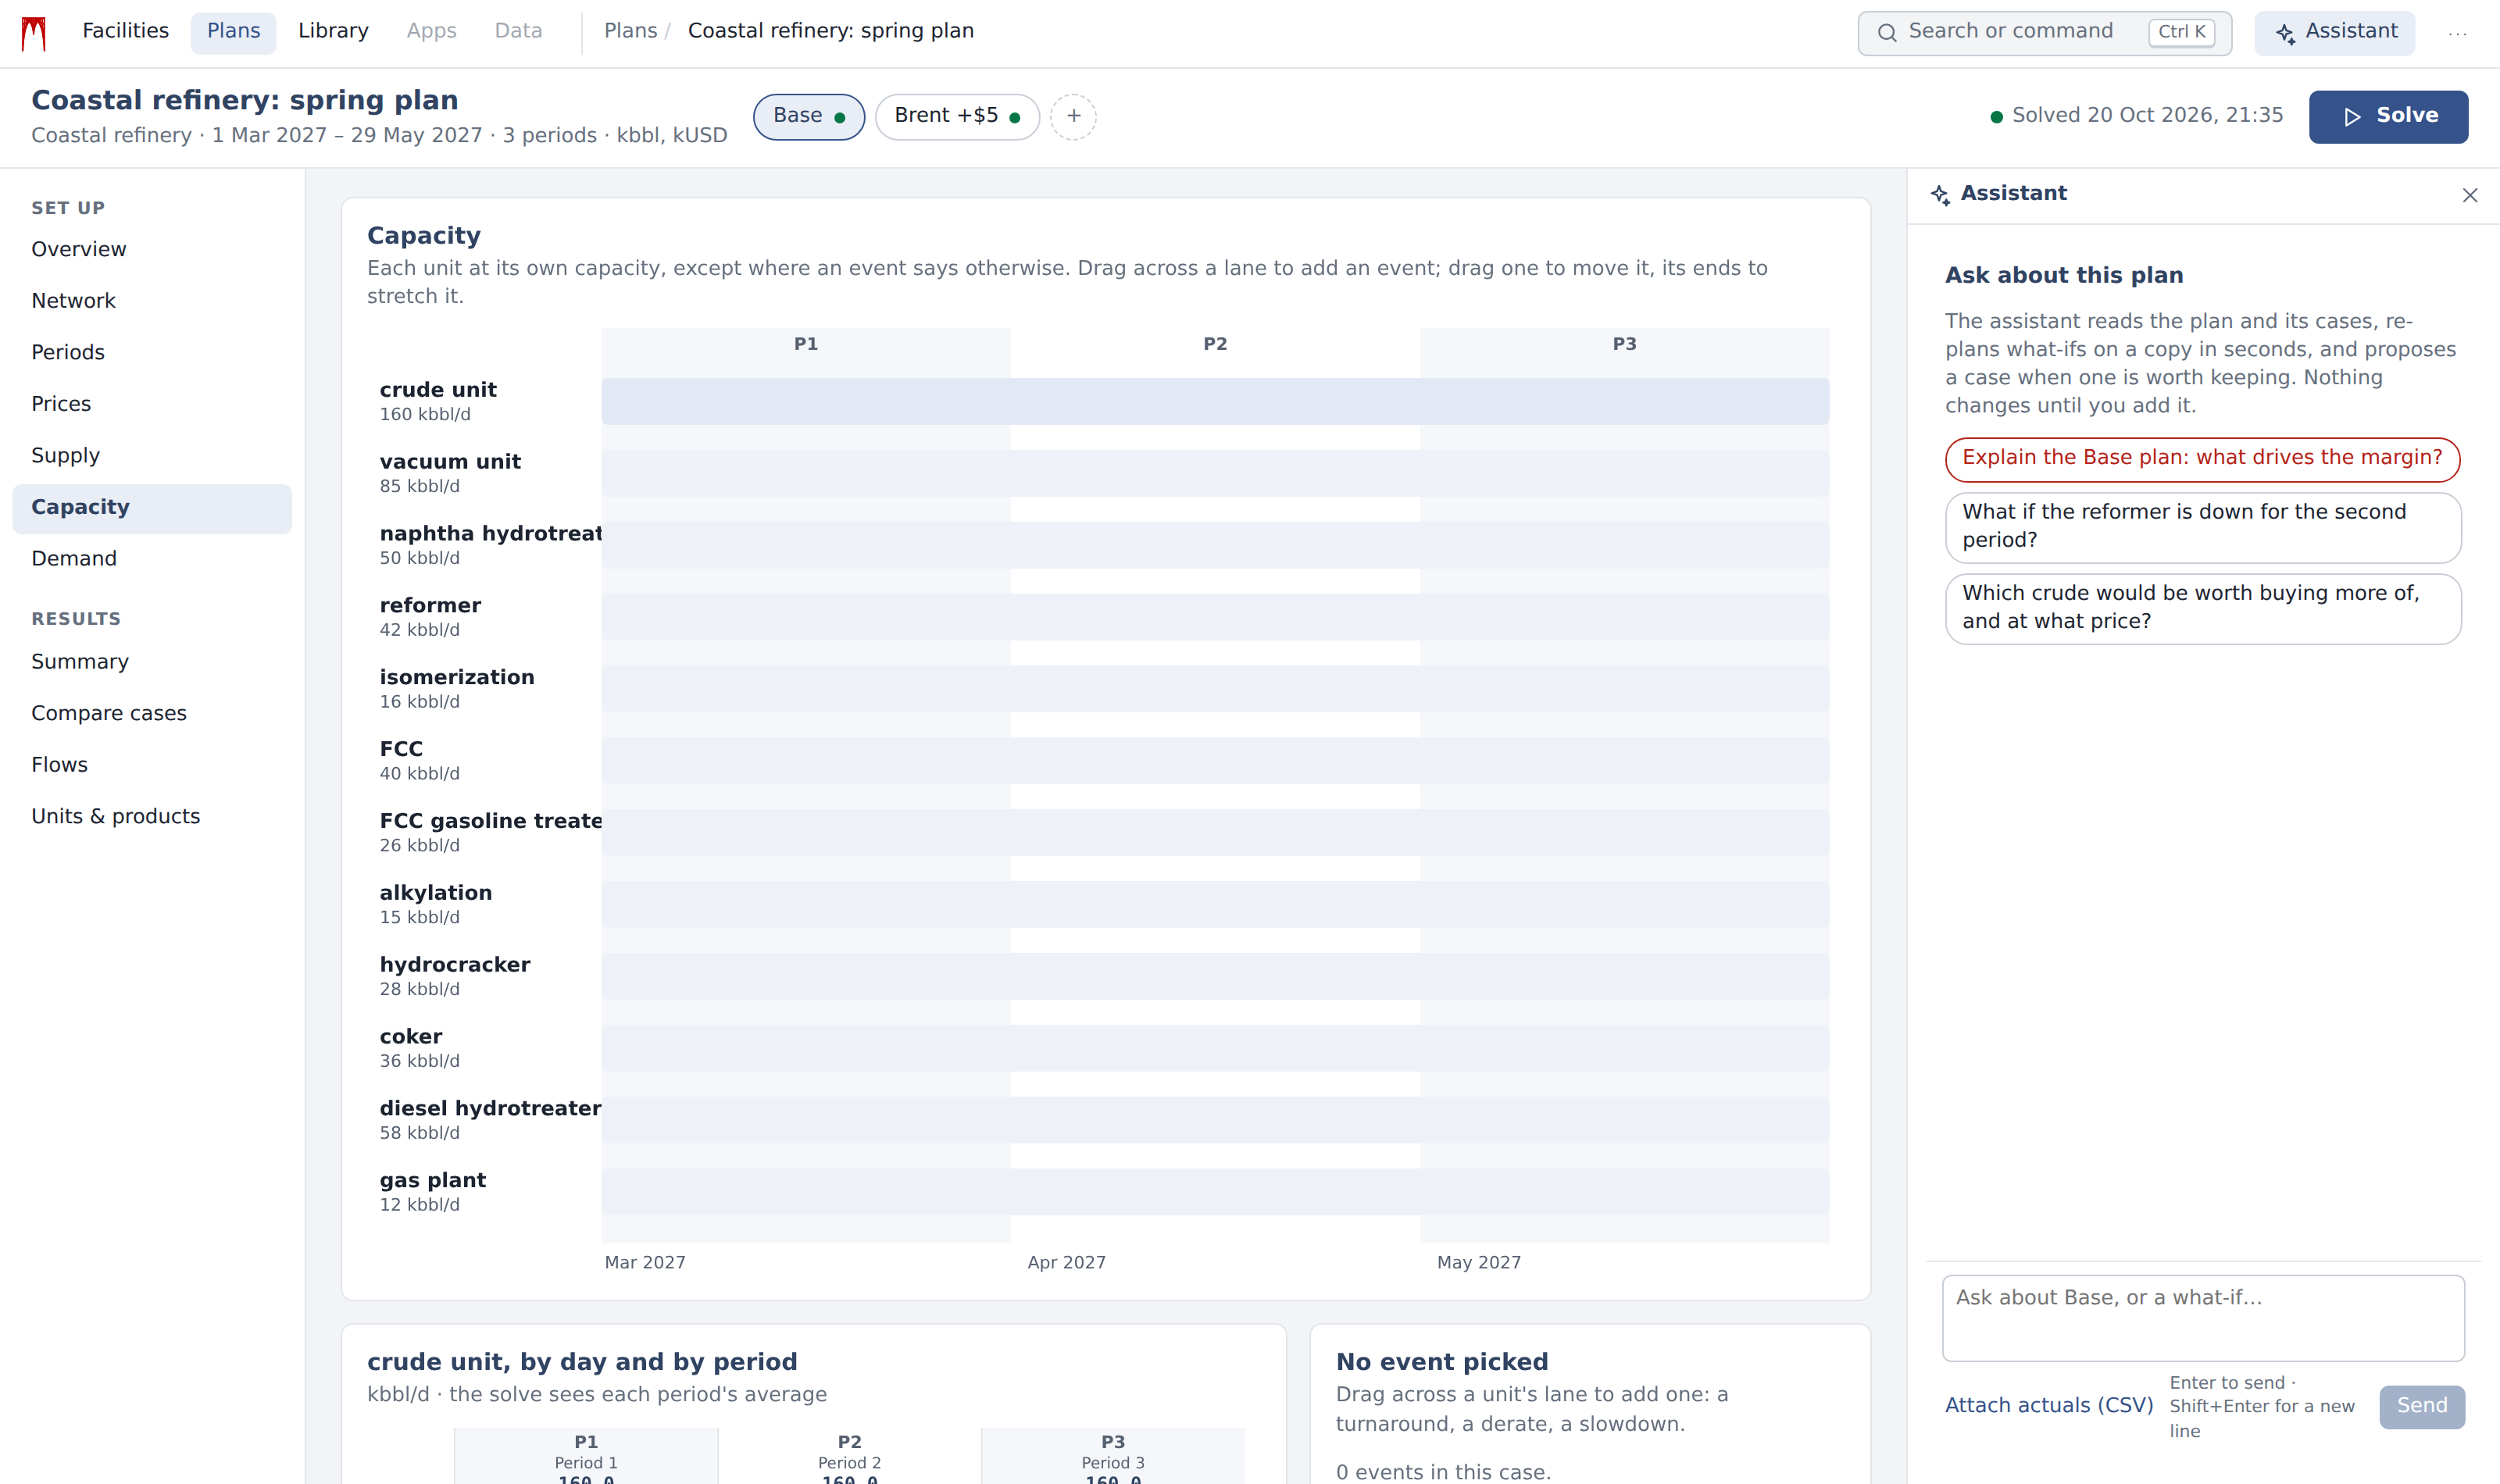Click the P1 column header in timeline

806,344
